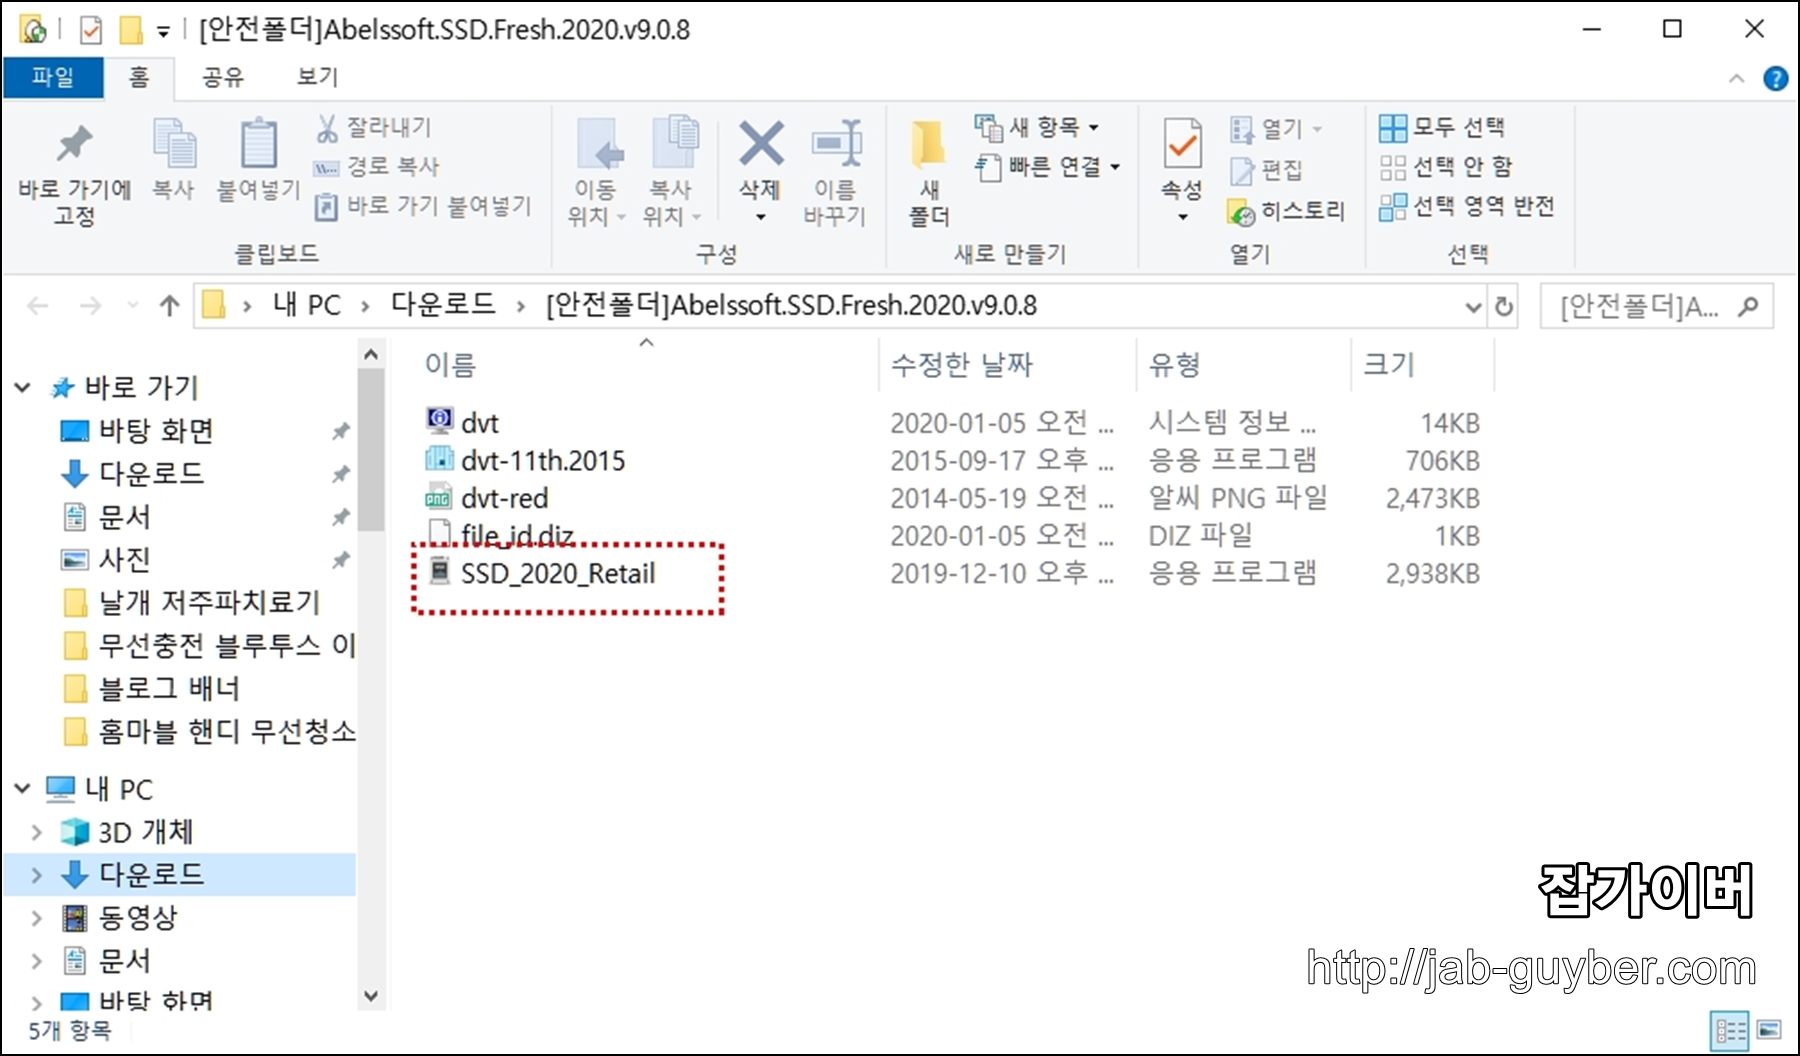Select the SSD_2020_Retail application file
The image size is (1800, 1056).
point(542,573)
